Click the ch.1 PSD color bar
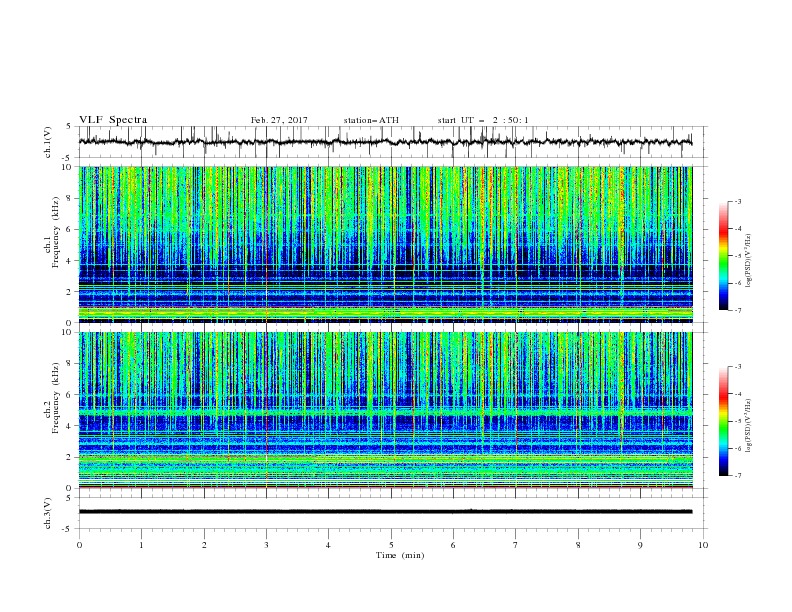This screenshot has width=792, height=612. [724, 256]
